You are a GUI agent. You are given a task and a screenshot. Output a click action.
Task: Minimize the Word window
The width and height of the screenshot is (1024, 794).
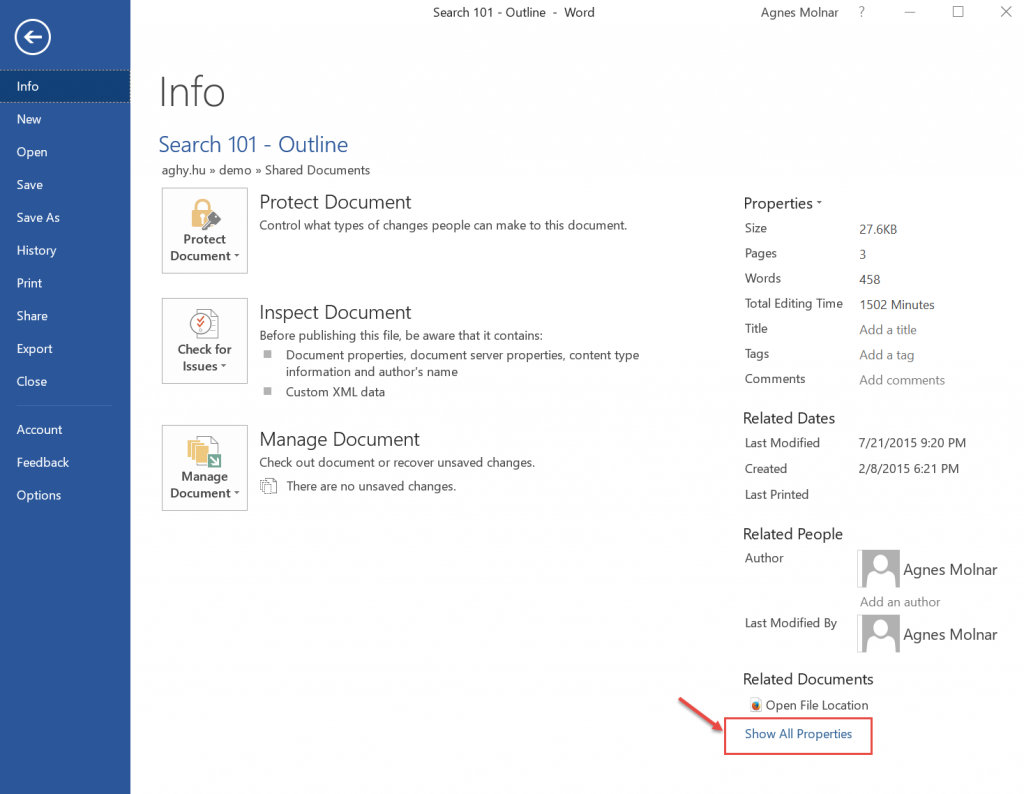point(909,12)
